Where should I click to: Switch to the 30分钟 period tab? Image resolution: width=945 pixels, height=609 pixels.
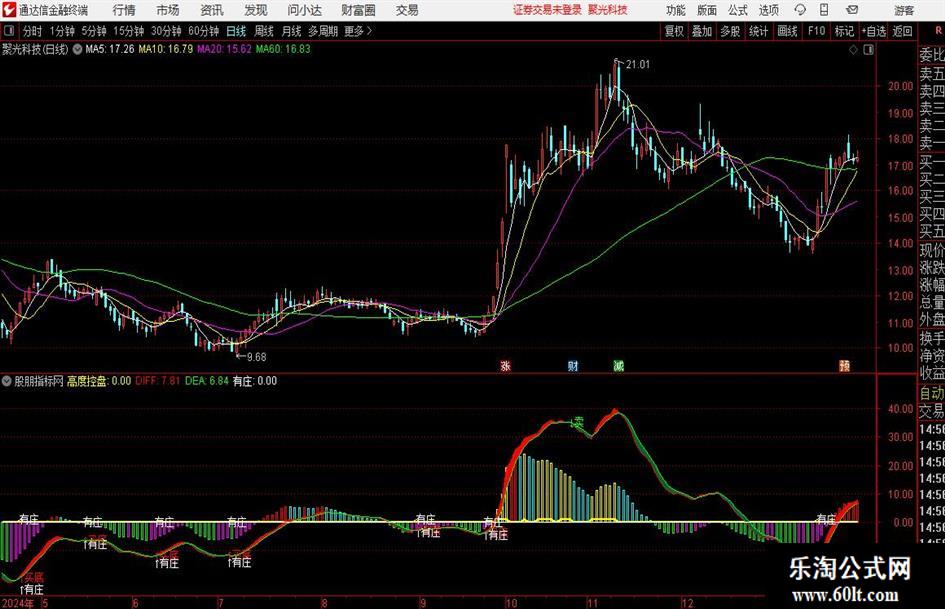point(166,31)
